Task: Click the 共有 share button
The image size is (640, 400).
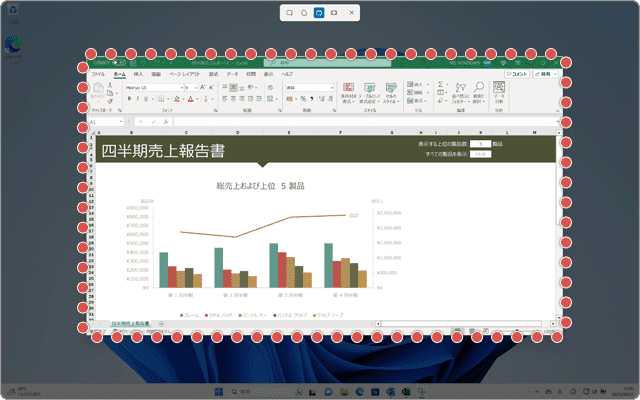Action: (545, 74)
